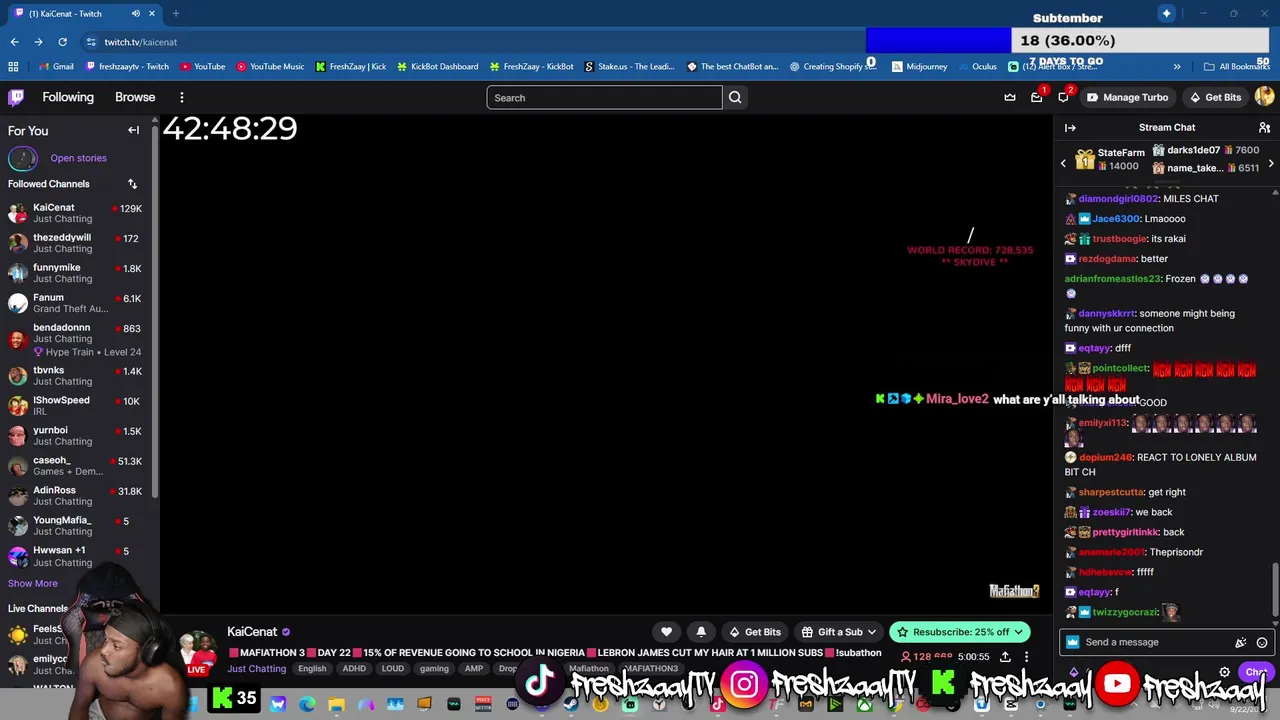
Task: Click the LOUD stream tag
Action: 392,669
